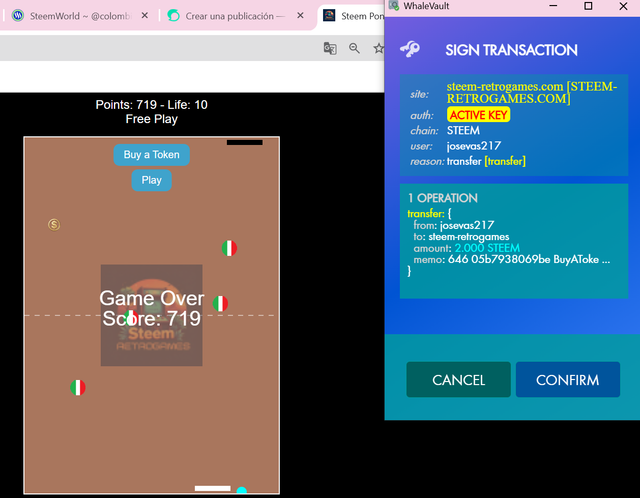Click the Italian flag ball near top right
This screenshot has width=640, height=498.
click(x=229, y=248)
